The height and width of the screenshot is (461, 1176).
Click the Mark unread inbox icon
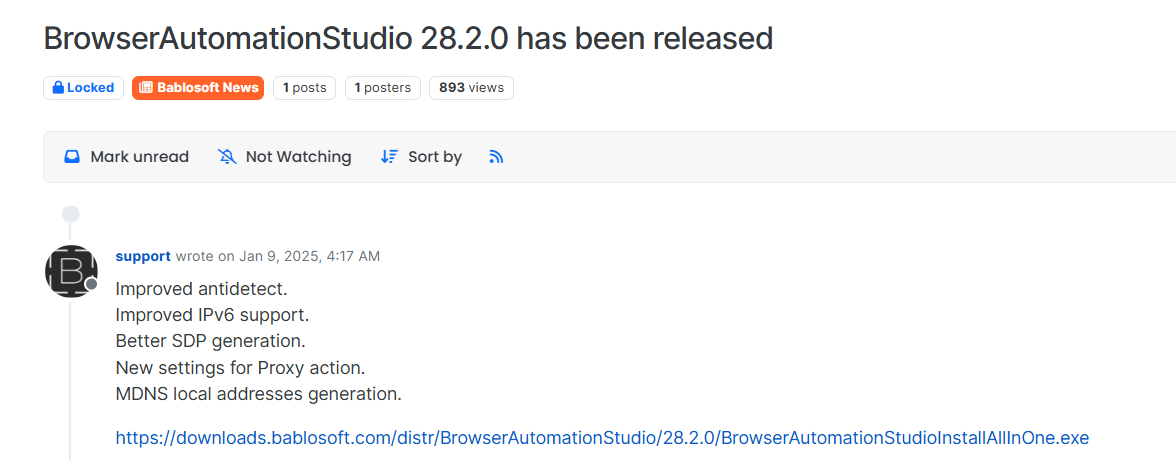pyautogui.click(x=72, y=157)
